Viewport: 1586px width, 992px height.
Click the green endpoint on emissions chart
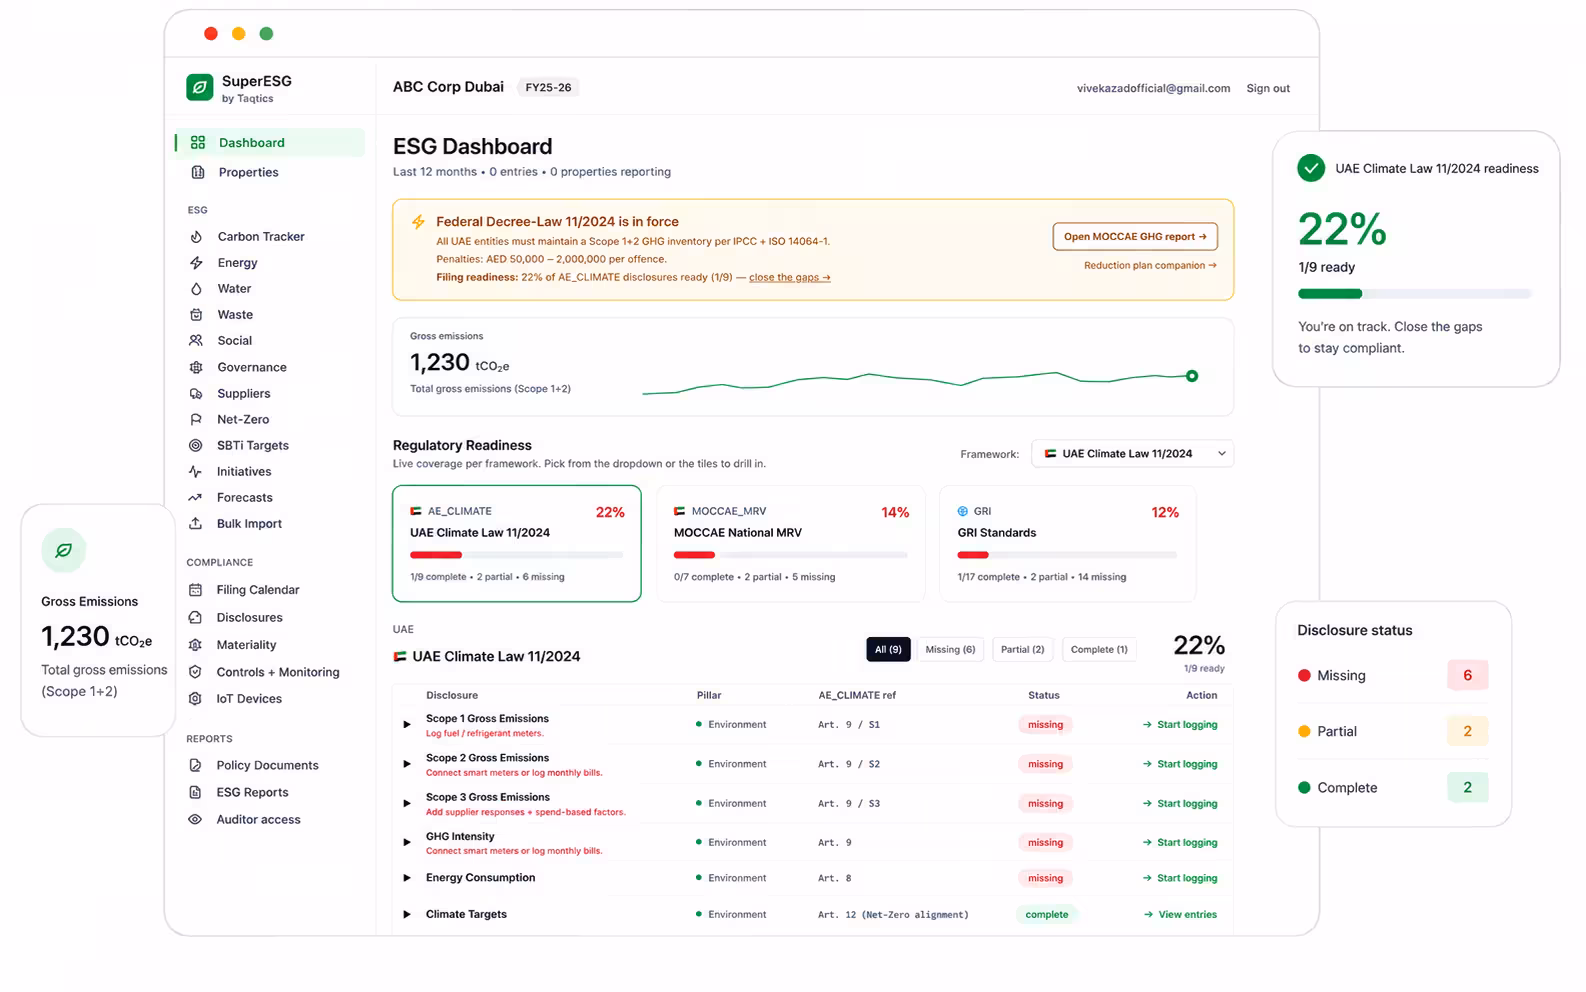coord(1192,377)
